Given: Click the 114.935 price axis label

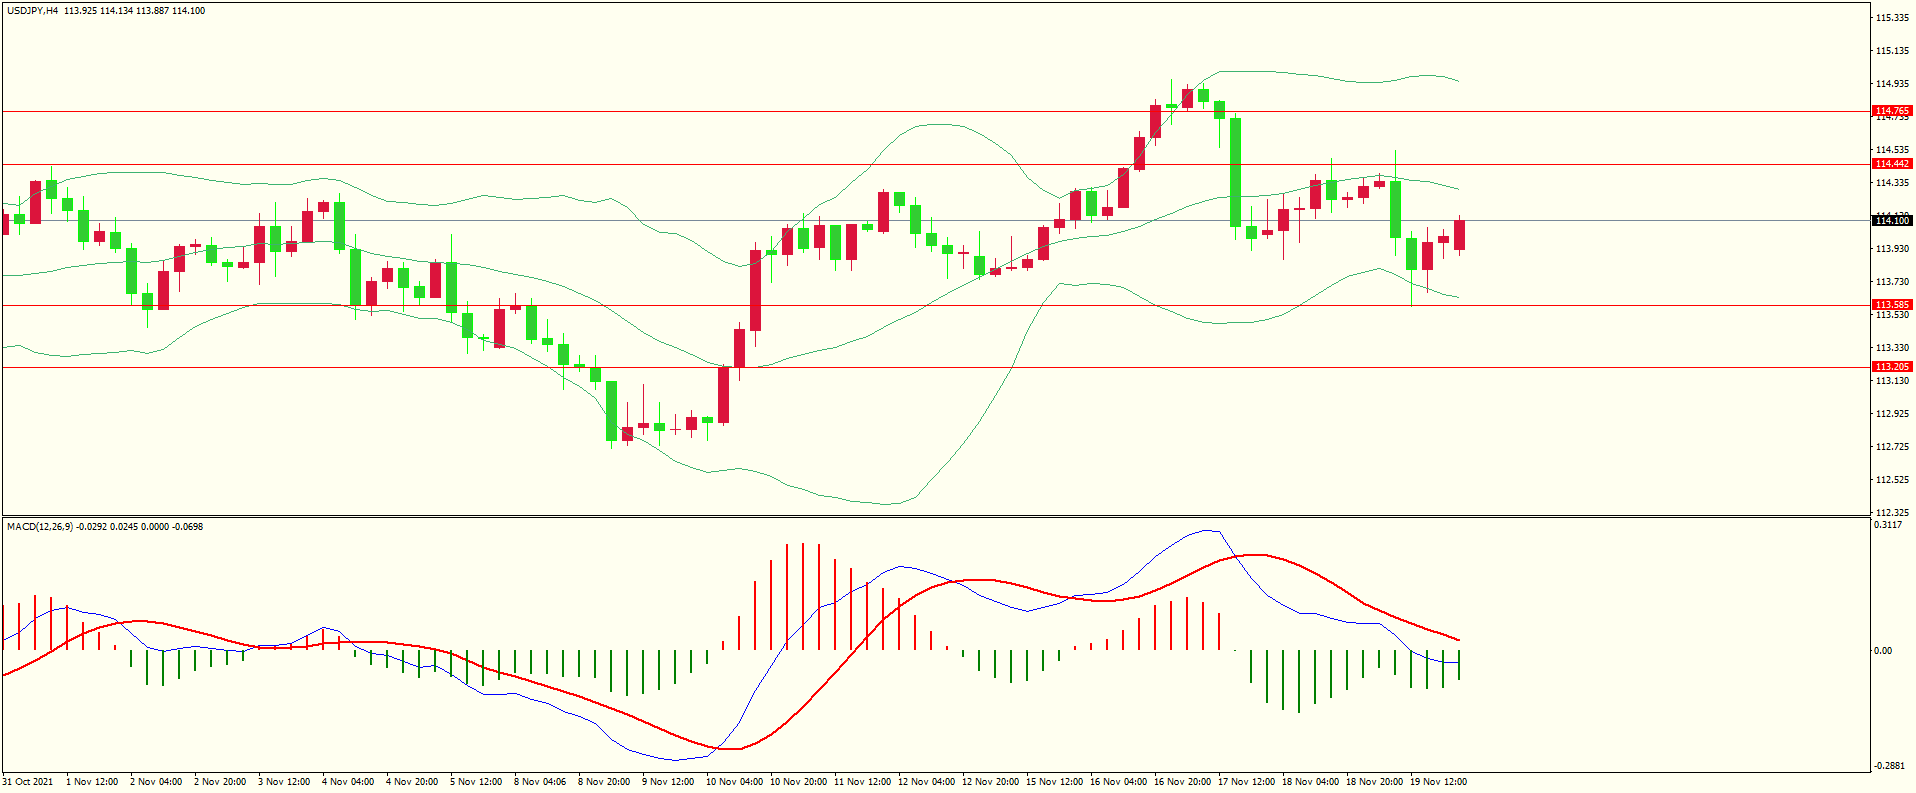Looking at the screenshot, I should click(x=1893, y=84).
